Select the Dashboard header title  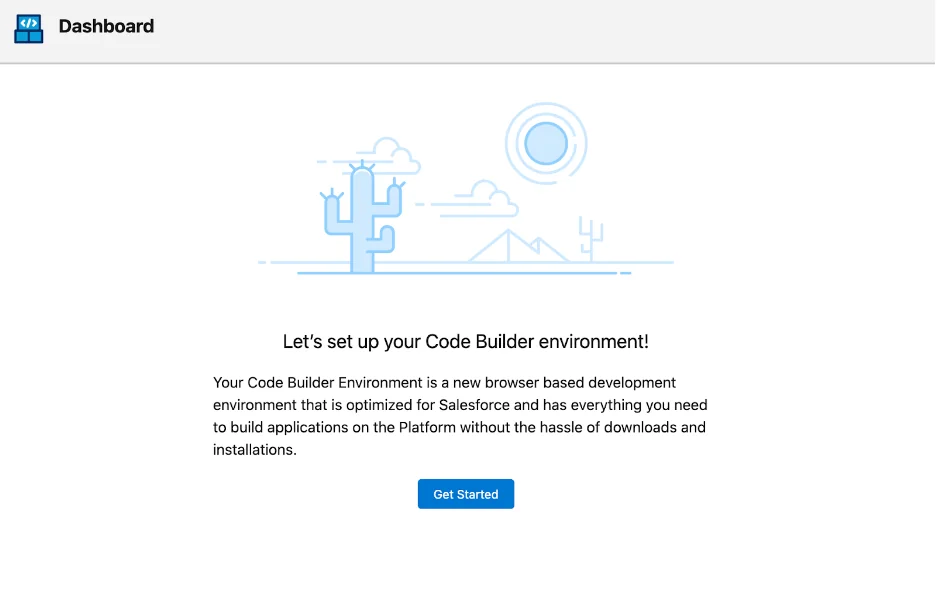click(106, 26)
